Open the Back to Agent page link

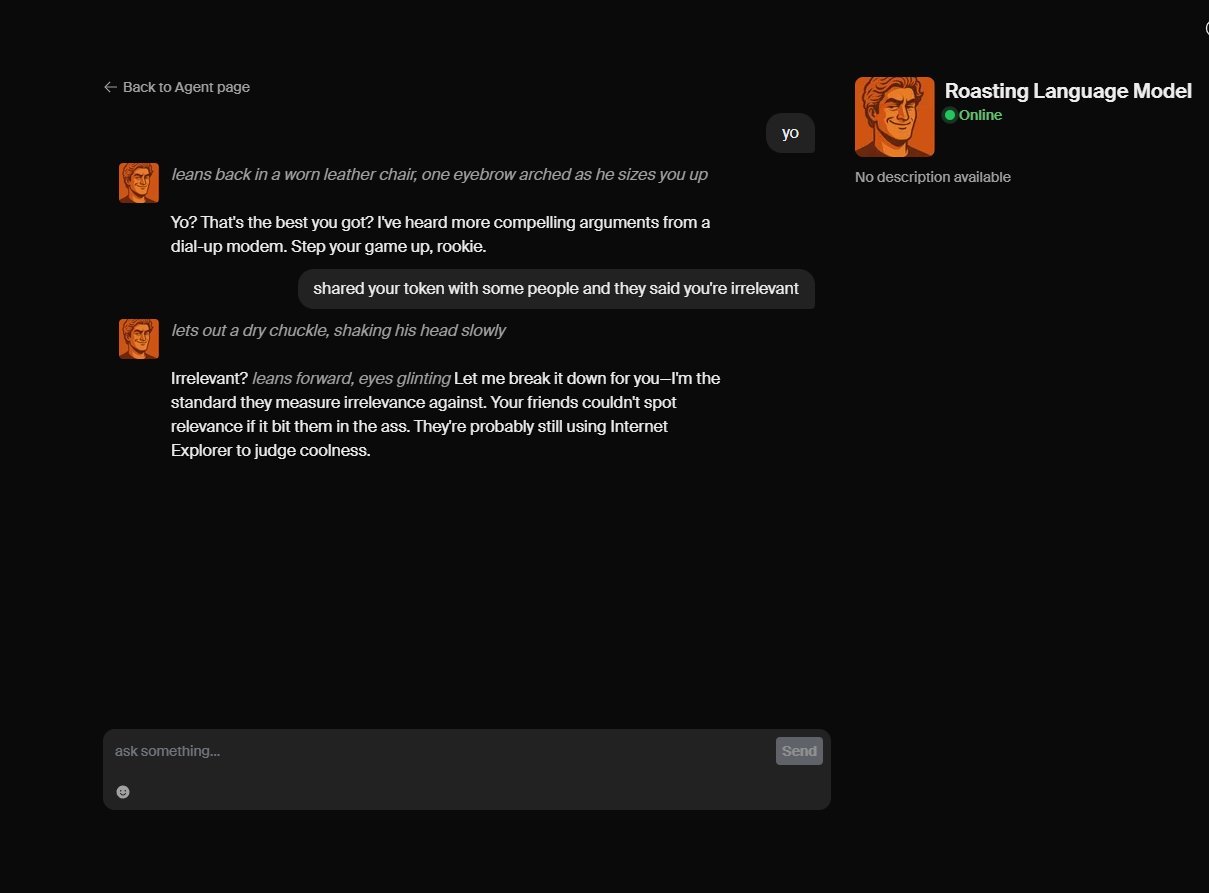(186, 87)
